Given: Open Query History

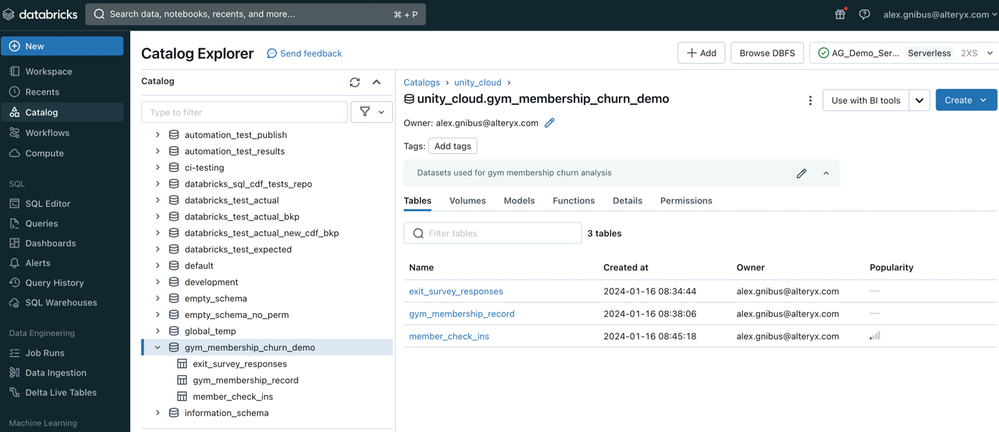Looking at the screenshot, I should pos(62,283).
